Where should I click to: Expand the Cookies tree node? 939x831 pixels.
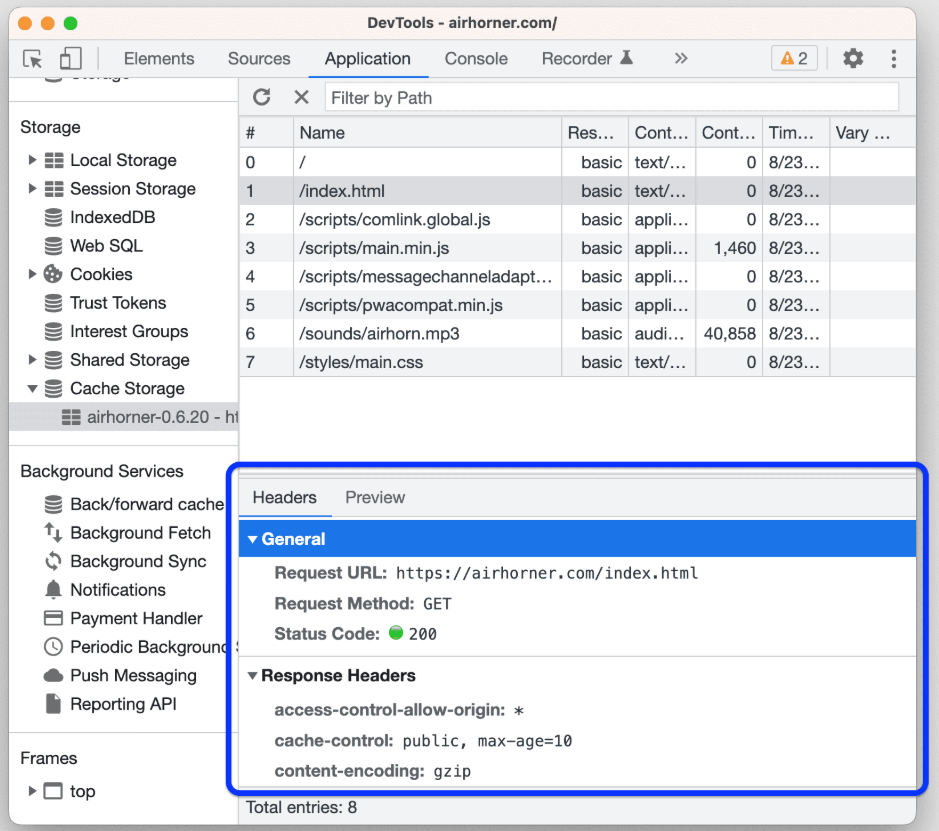tap(33, 274)
